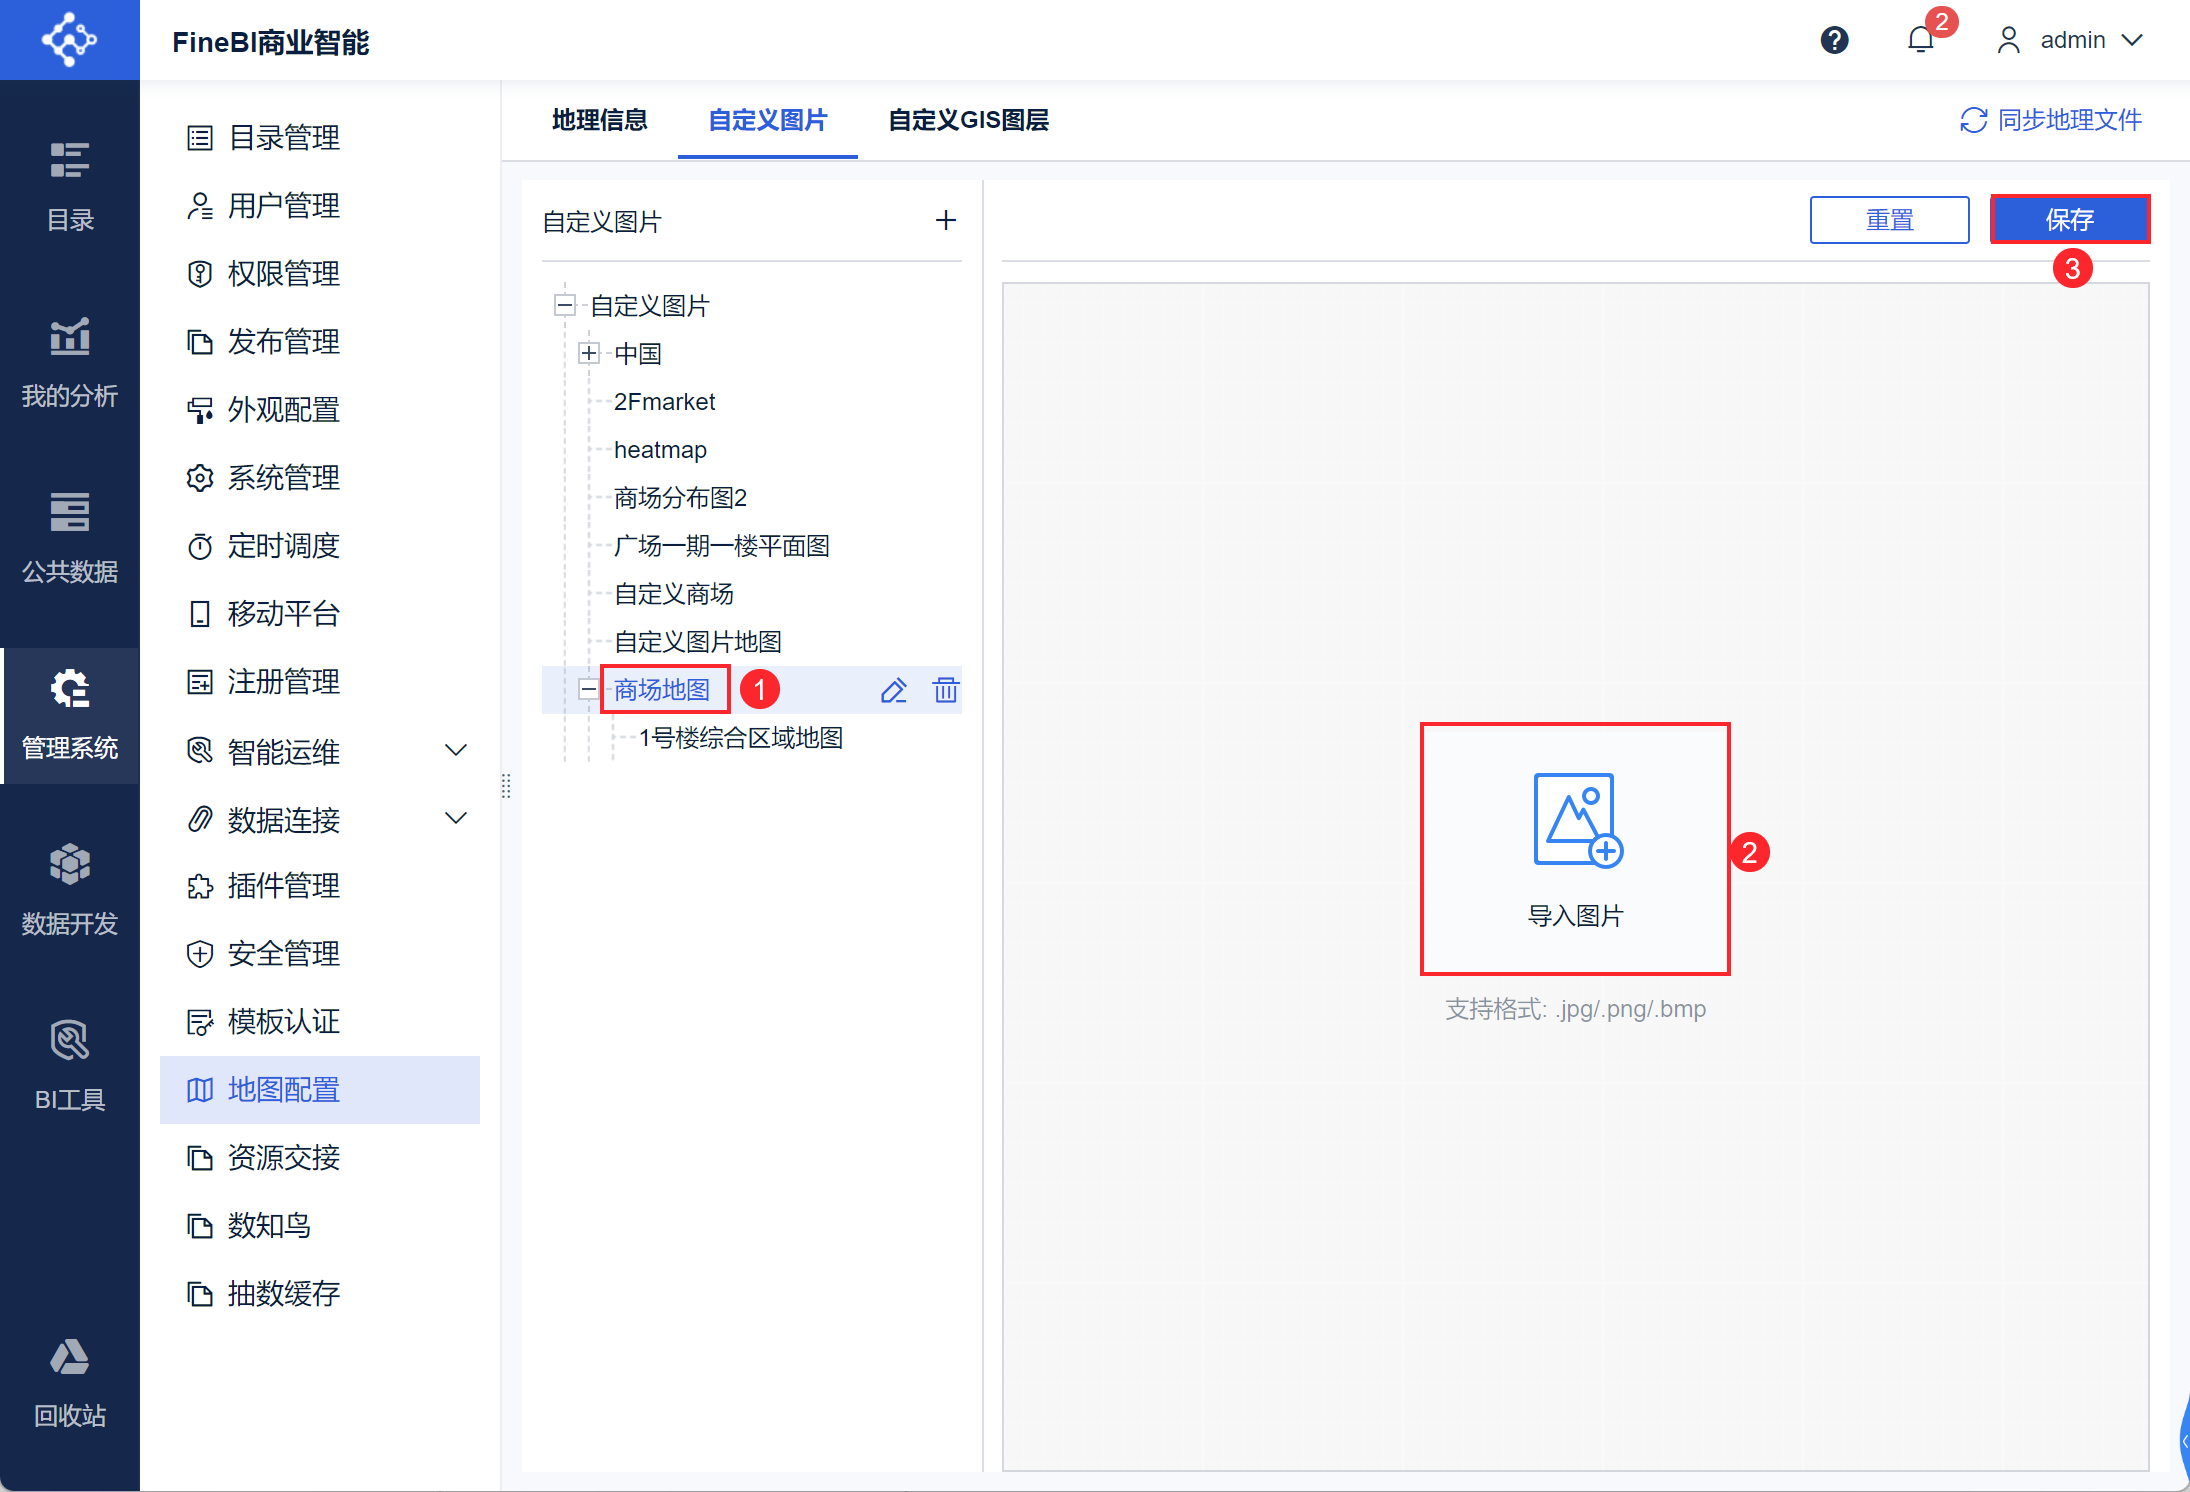Open 移动平台 menu item
The height and width of the screenshot is (1492, 2190).
[x=320, y=614]
